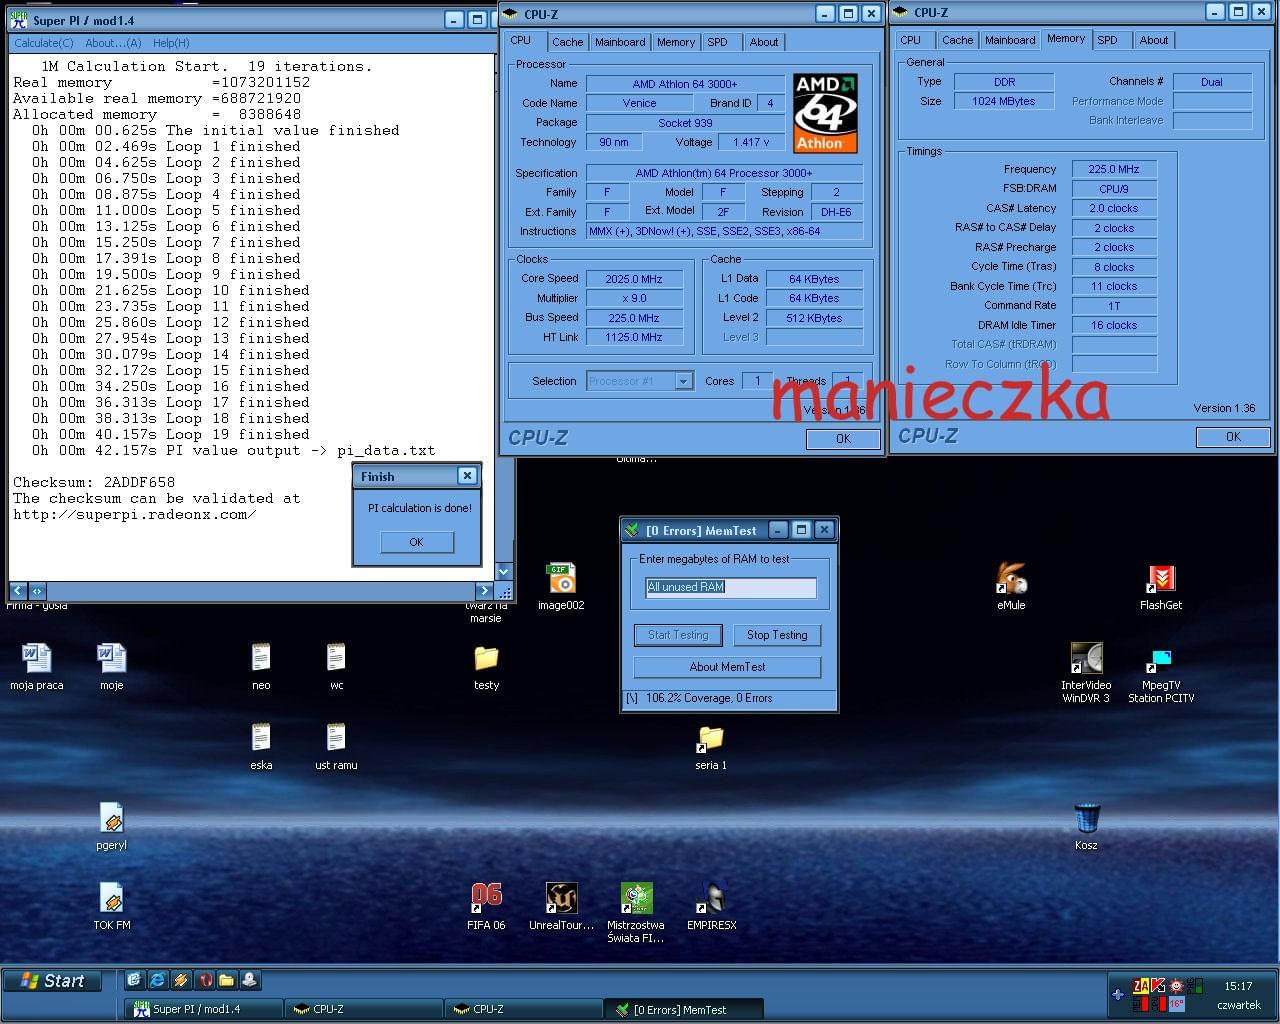Click the sun smiley tray icon

tap(1176, 986)
